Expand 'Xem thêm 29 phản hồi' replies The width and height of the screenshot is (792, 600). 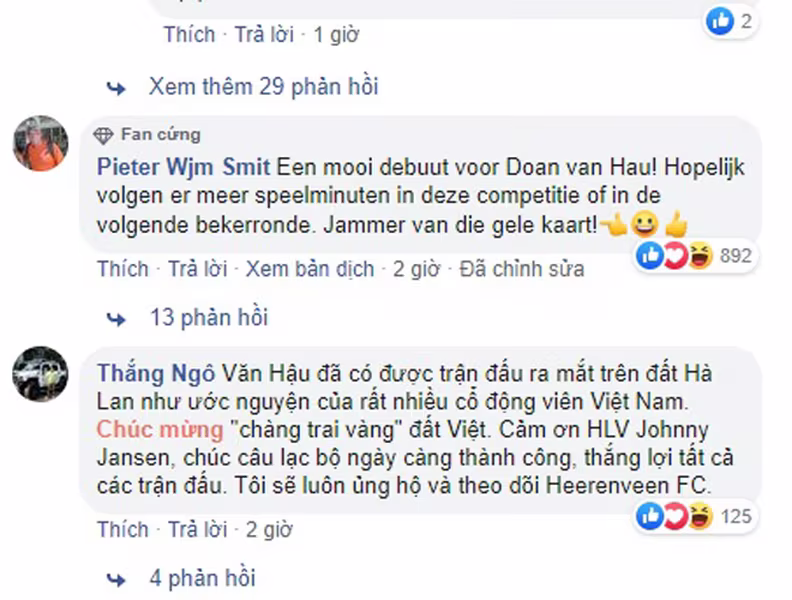tap(263, 87)
